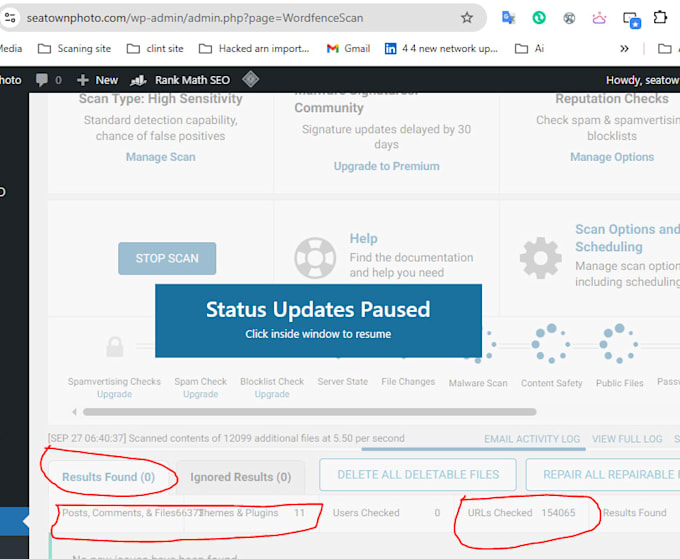
Task: Open the Howdy user account menu
Action: (643, 80)
